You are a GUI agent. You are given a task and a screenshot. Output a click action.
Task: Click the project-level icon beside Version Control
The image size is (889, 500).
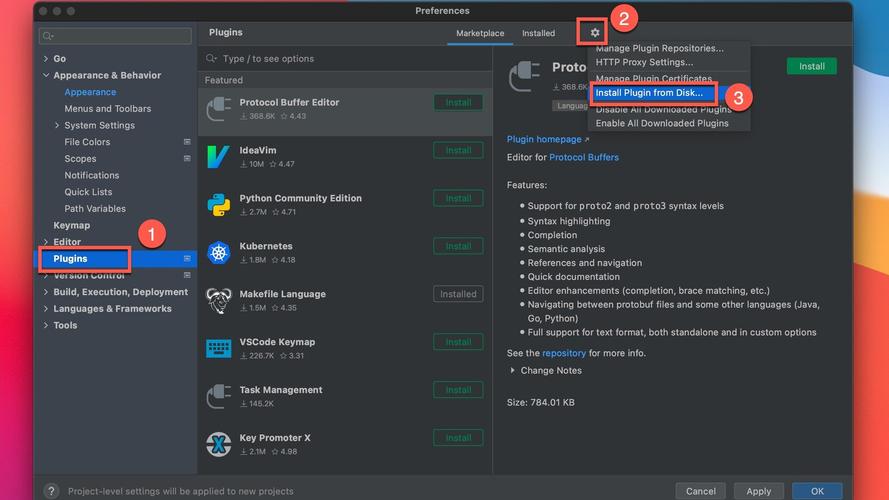187,275
